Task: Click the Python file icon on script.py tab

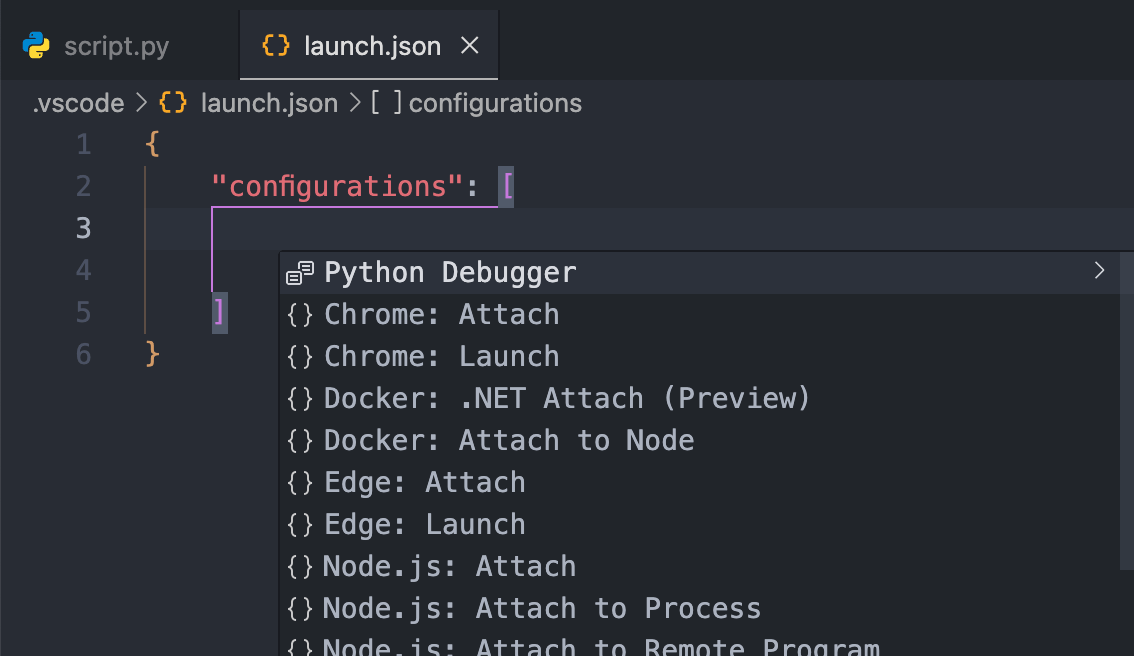Action: point(36,46)
